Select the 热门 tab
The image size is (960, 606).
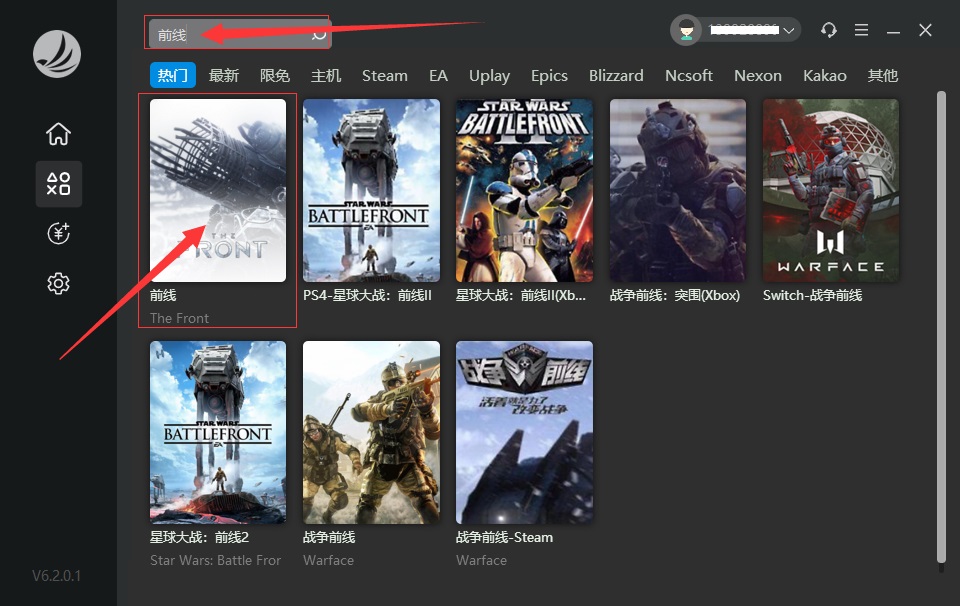[173, 75]
